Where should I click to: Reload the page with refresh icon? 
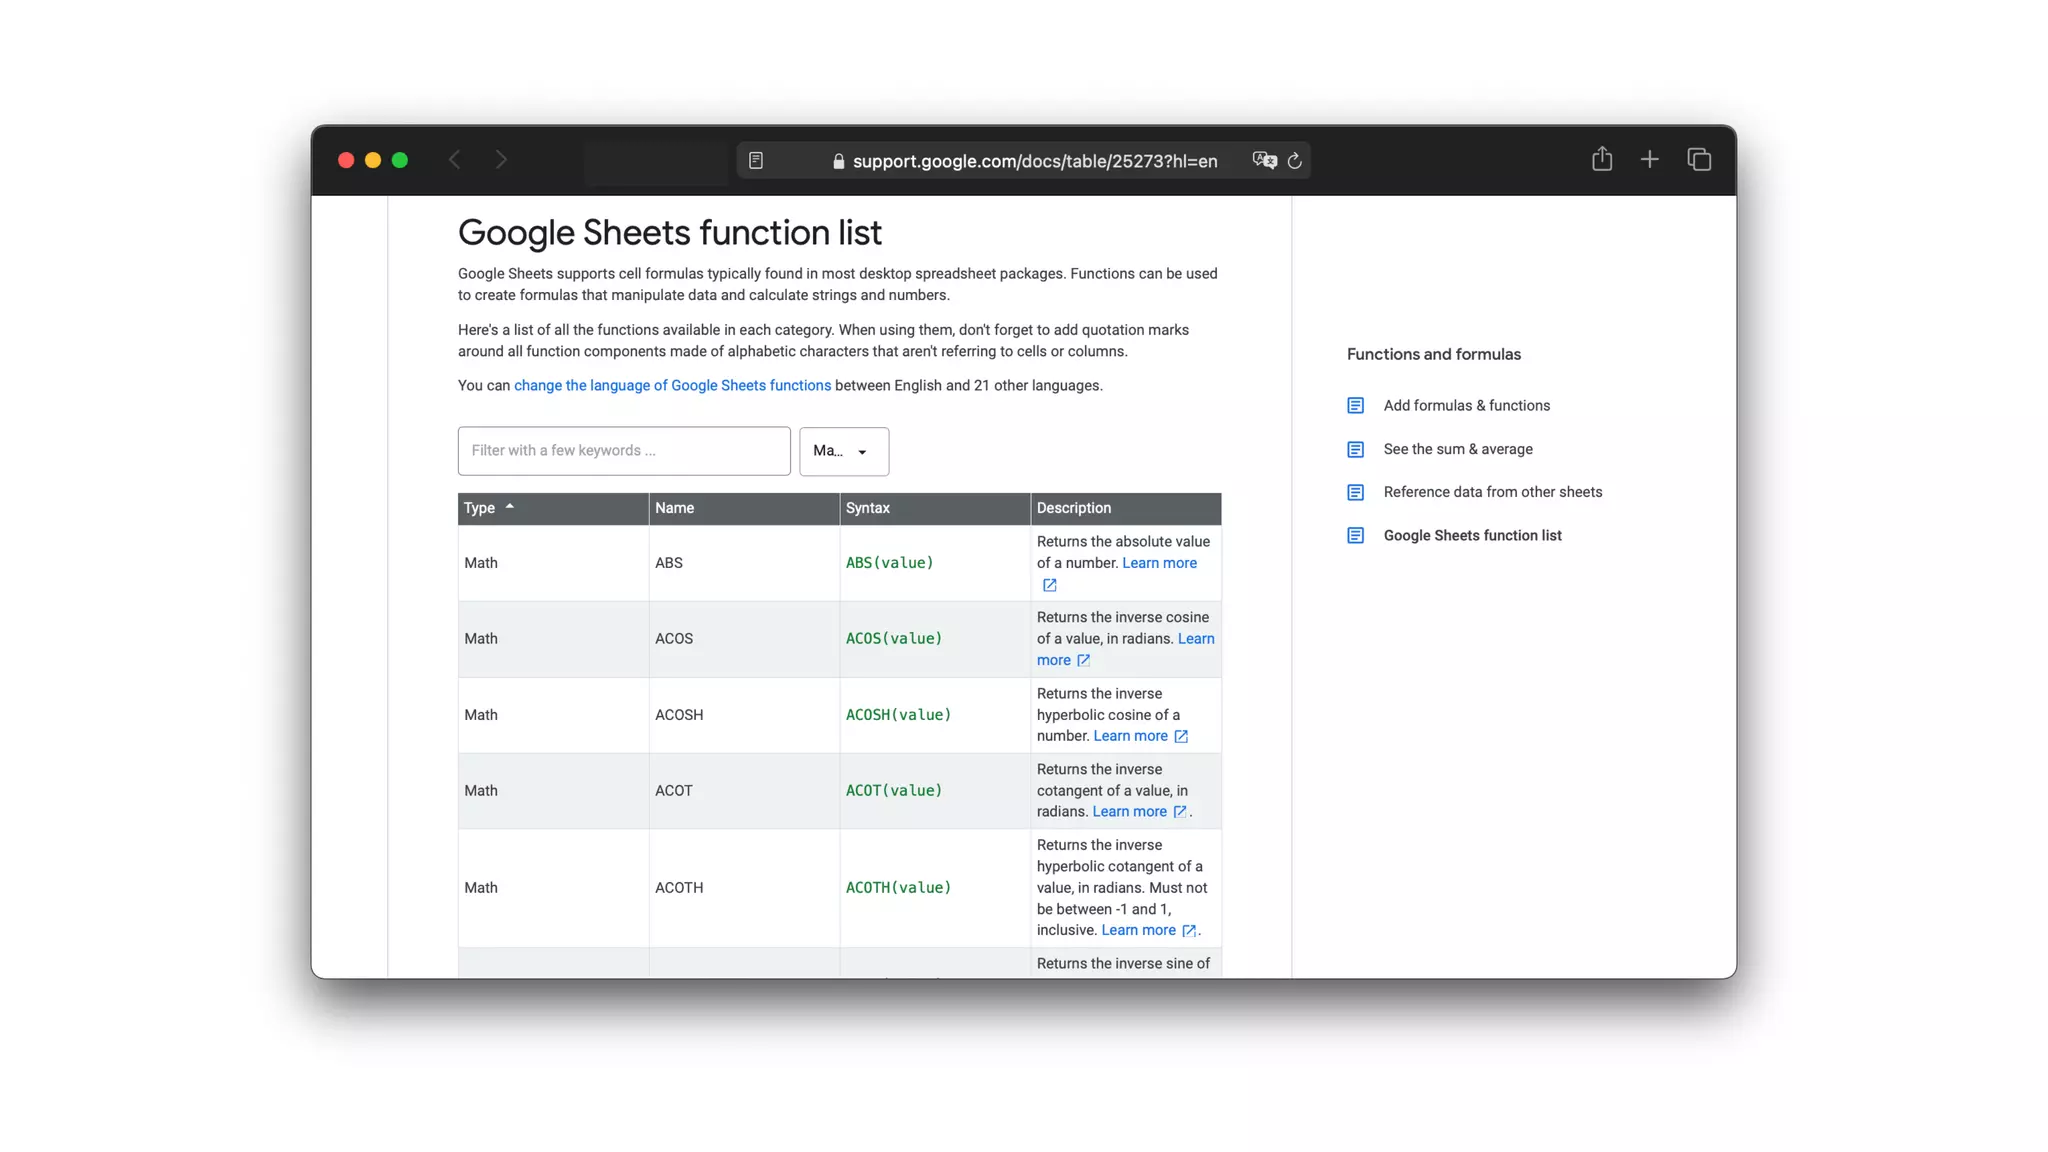point(1295,161)
